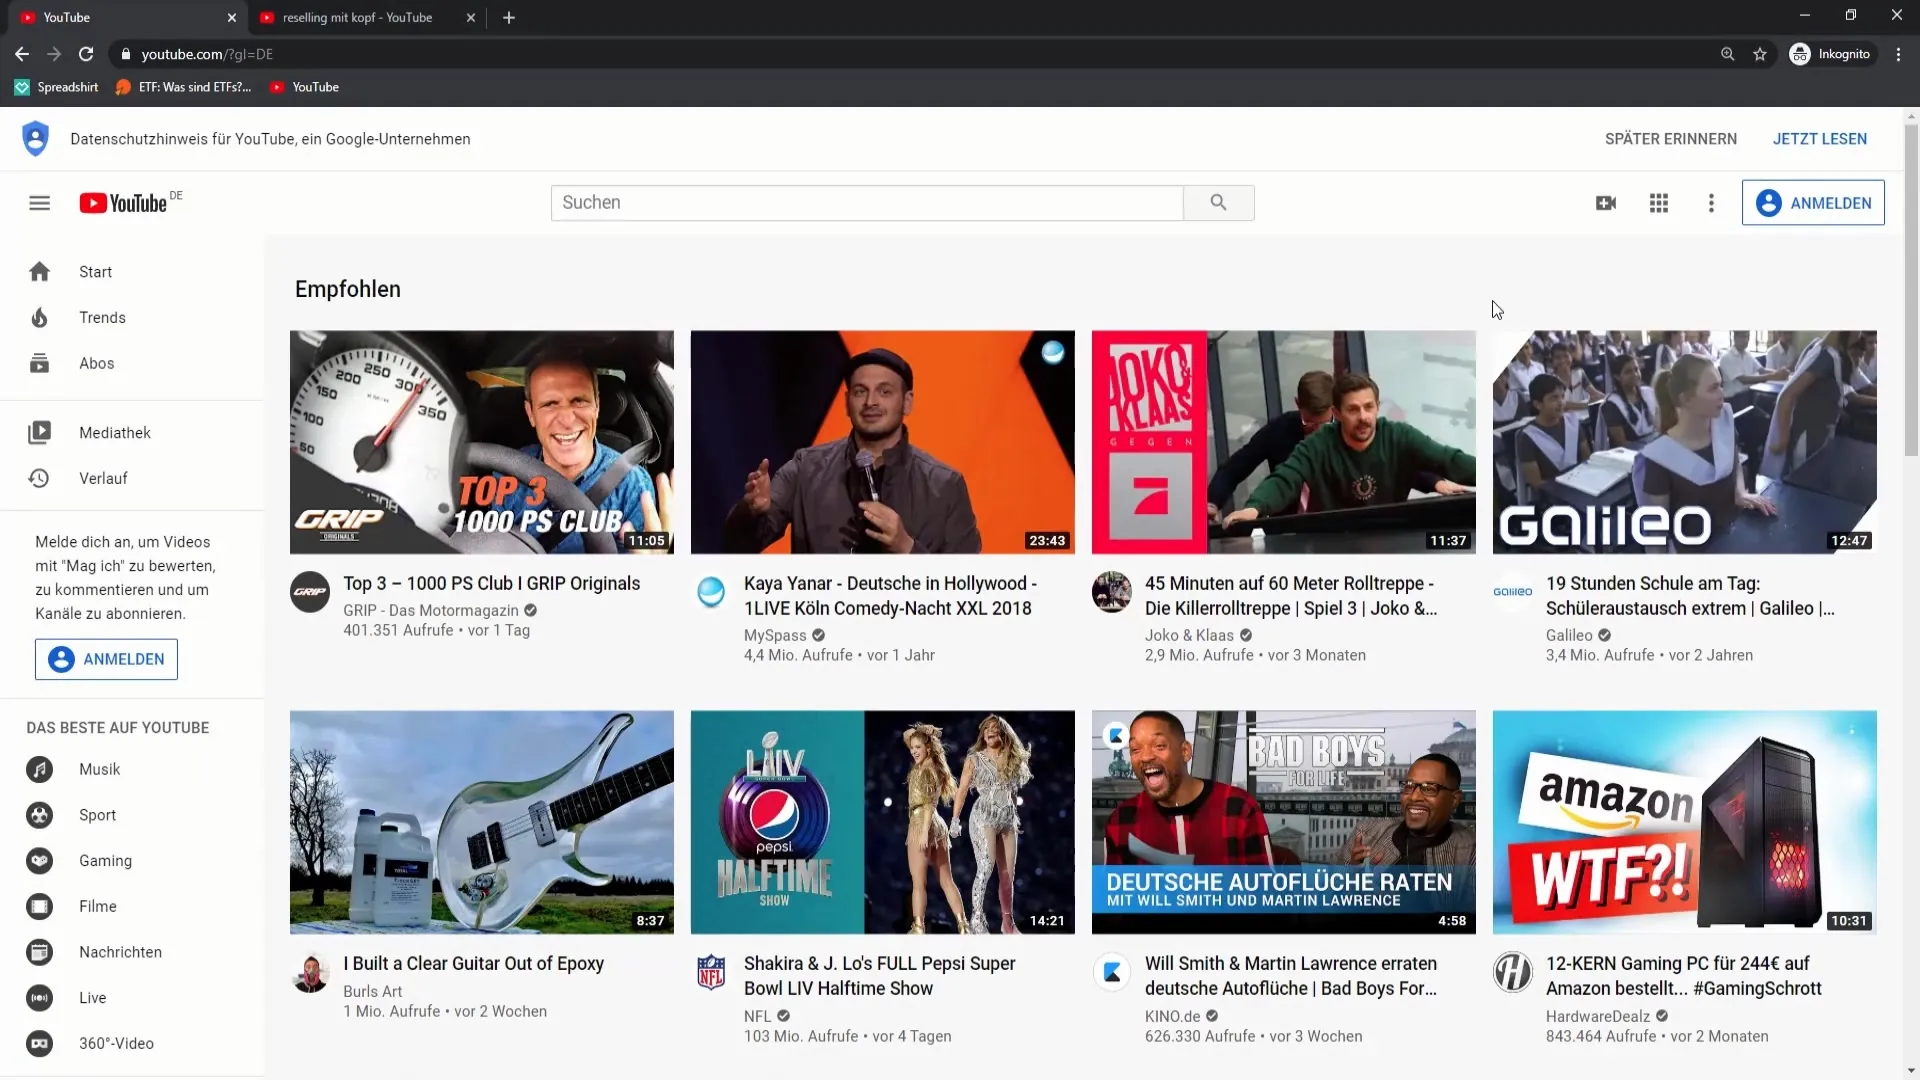
Task: Click the browser back arrow
Action: (x=22, y=54)
